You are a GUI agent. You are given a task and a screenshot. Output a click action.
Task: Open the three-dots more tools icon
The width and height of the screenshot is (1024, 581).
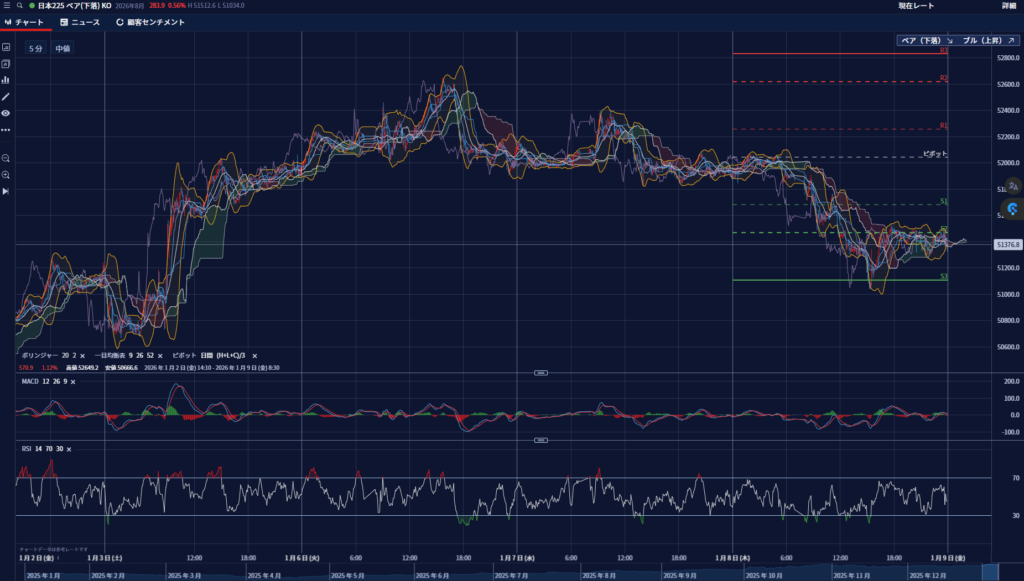6,130
